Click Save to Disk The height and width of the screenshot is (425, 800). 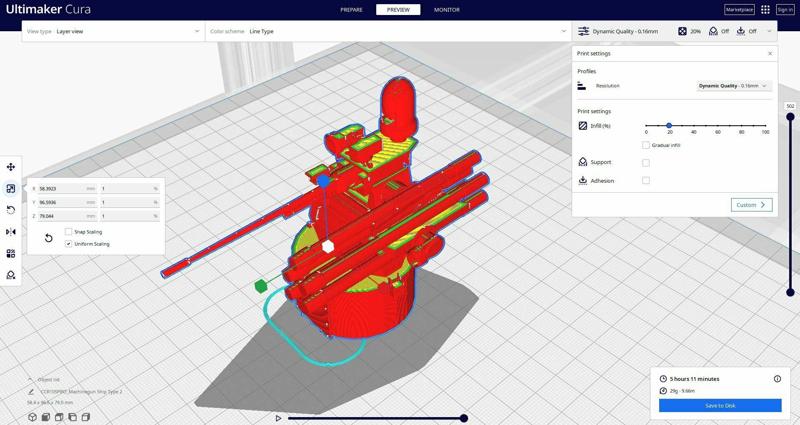(x=720, y=406)
